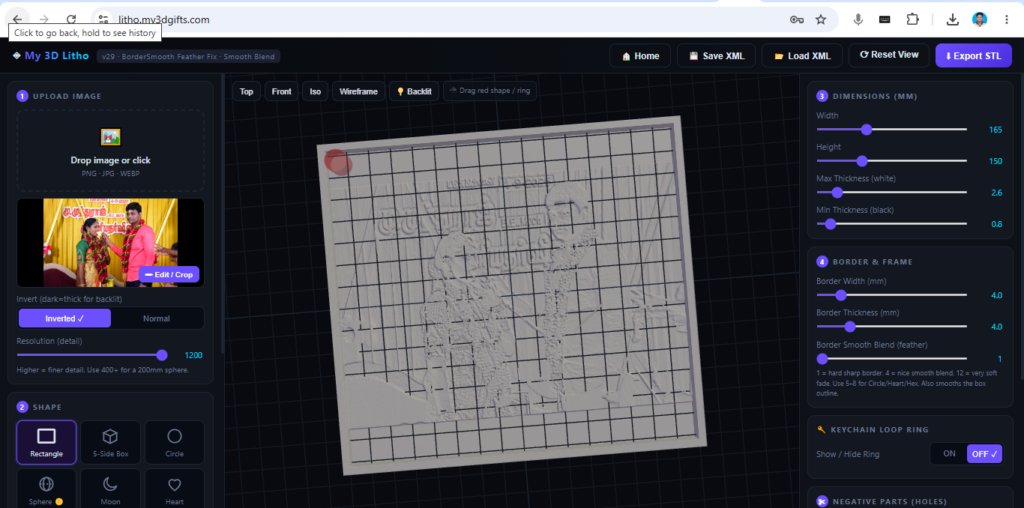Adjust the Max Thickness (white) slider
The height and width of the screenshot is (508, 1024).
click(x=891, y=192)
